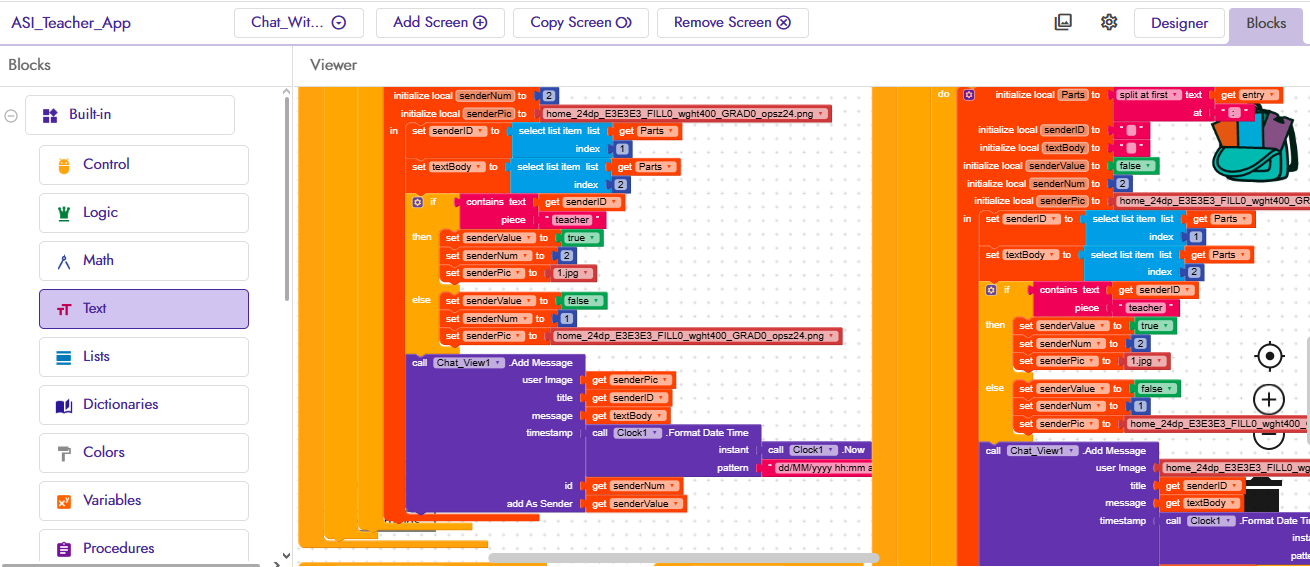Center workspace with the crosshair icon
1310x567 pixels.
[1269, 356]
